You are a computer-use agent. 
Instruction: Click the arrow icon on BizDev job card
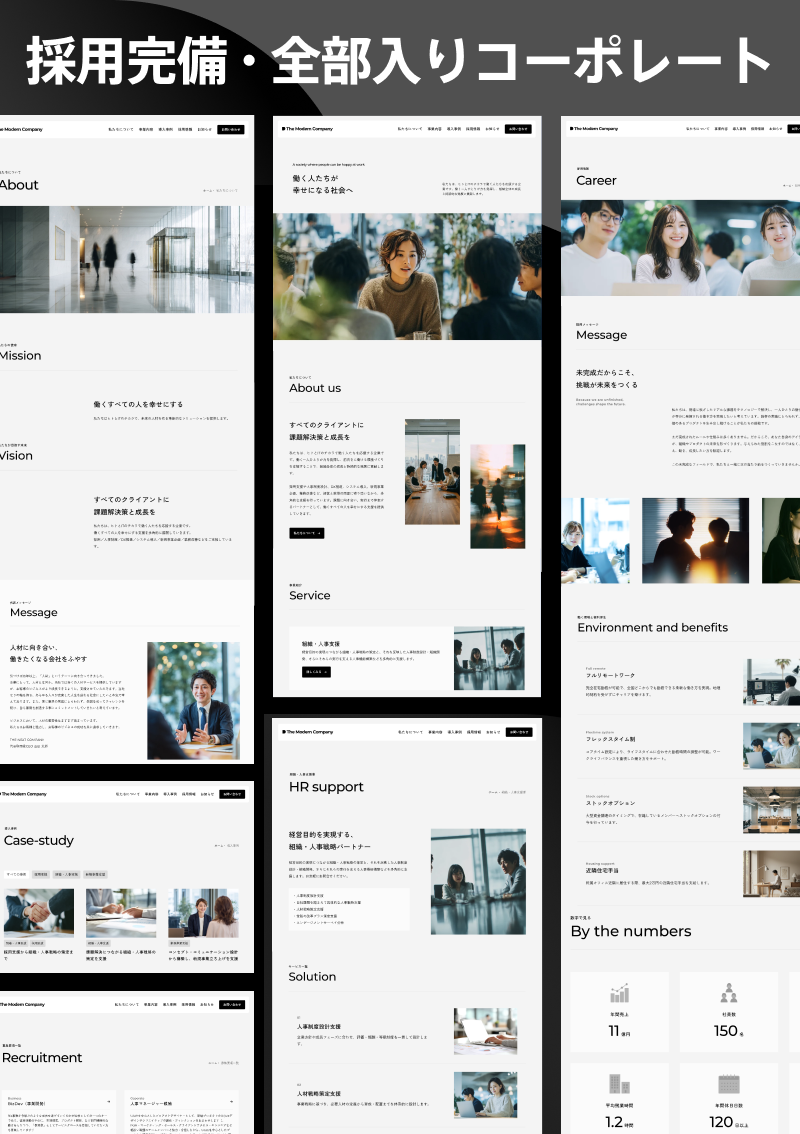pyautogui.click(x=109, y=1101)
